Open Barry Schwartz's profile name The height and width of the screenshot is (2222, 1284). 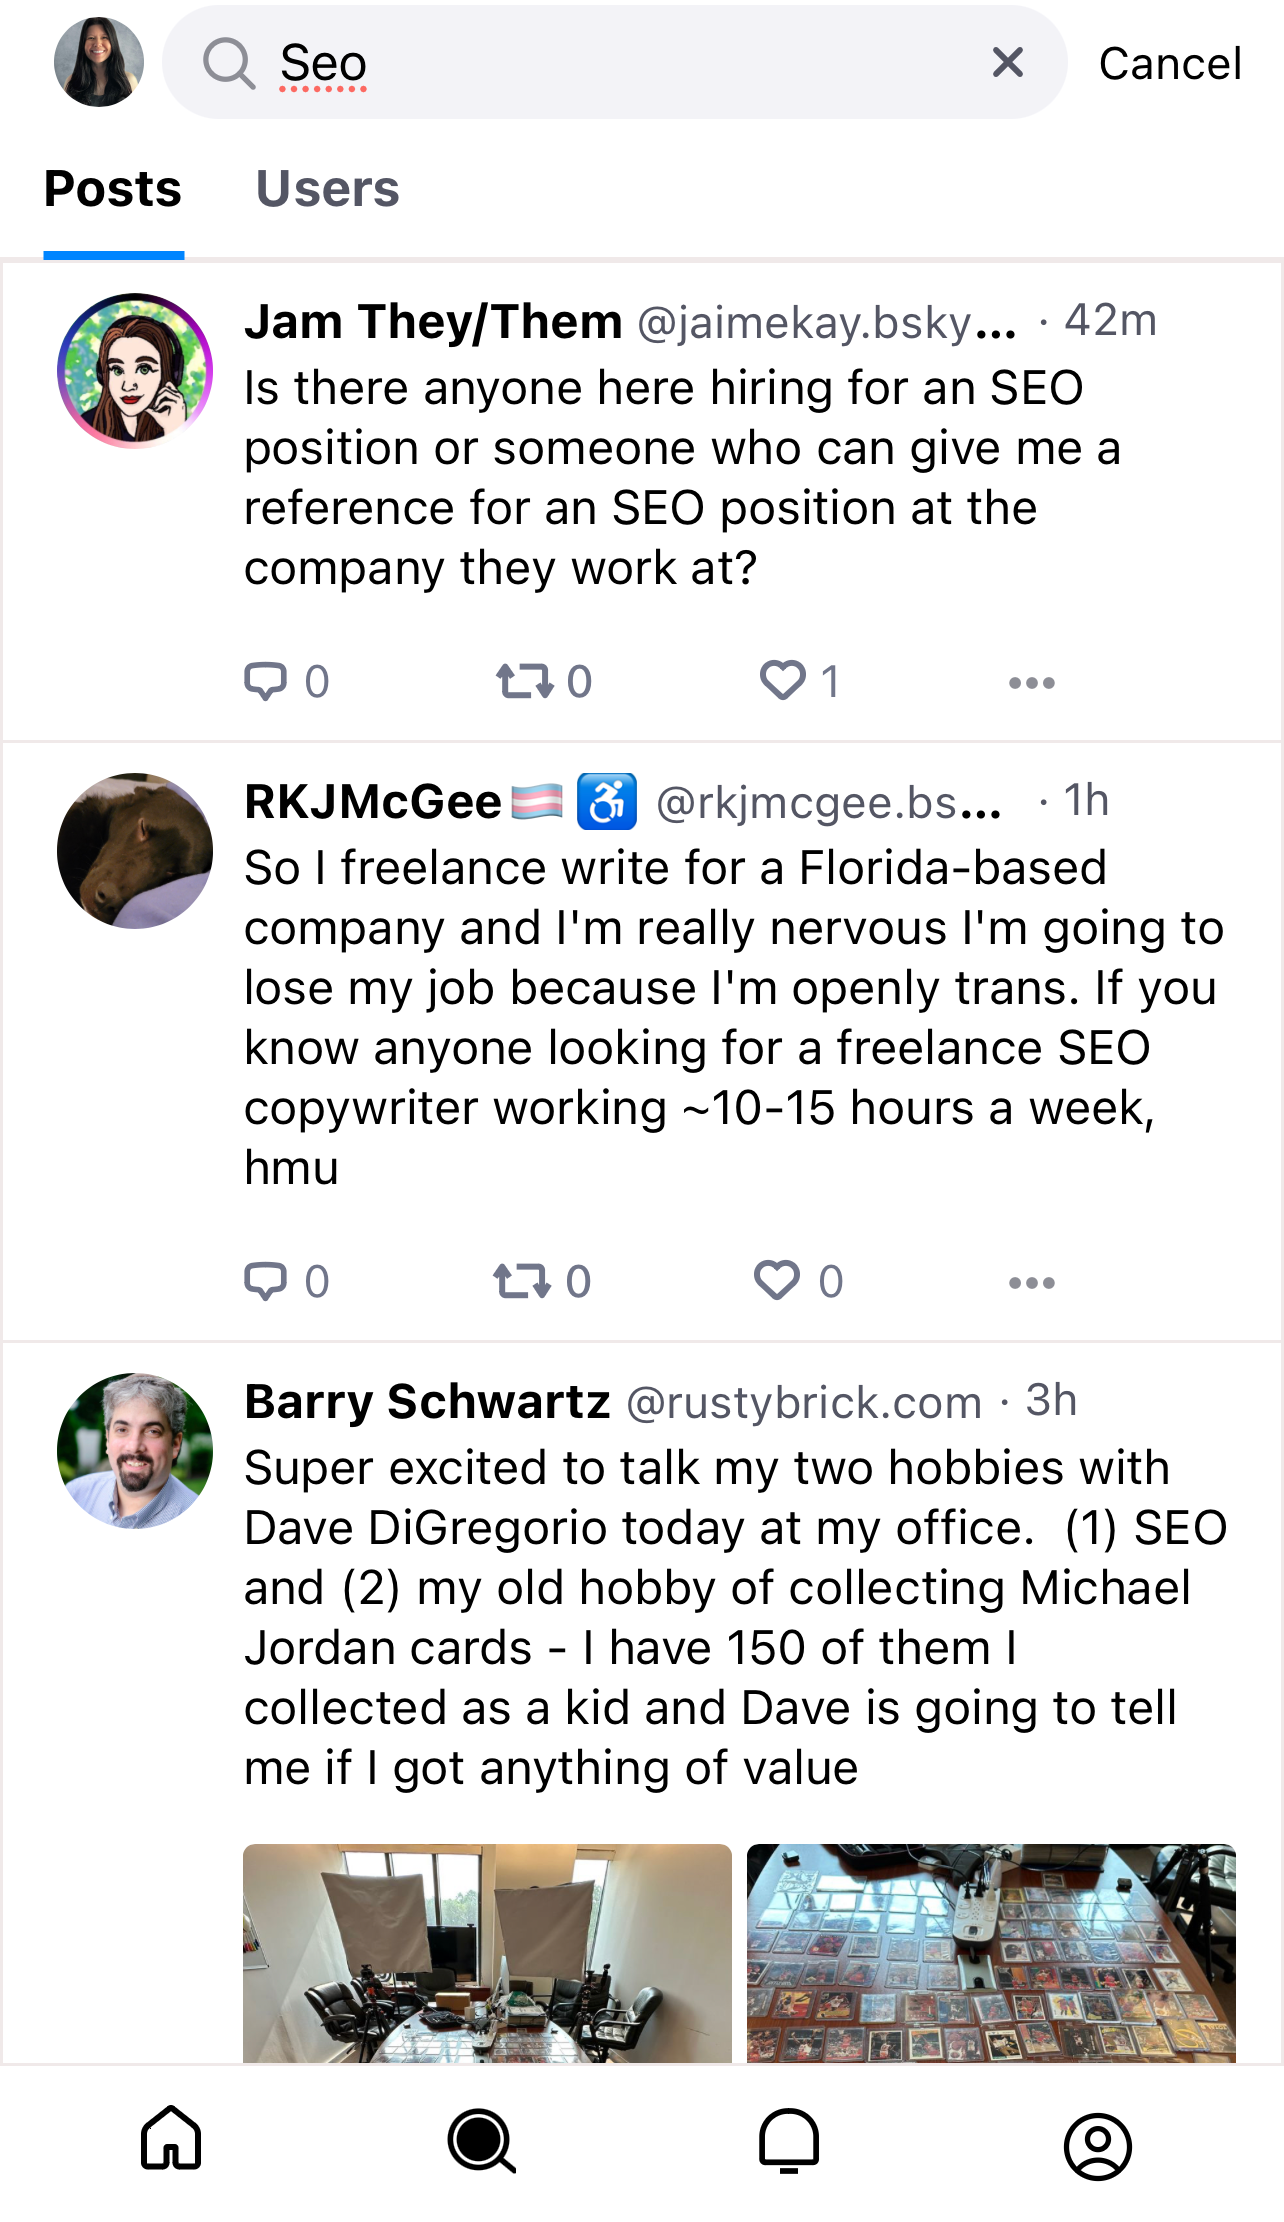coord(427,1402)
